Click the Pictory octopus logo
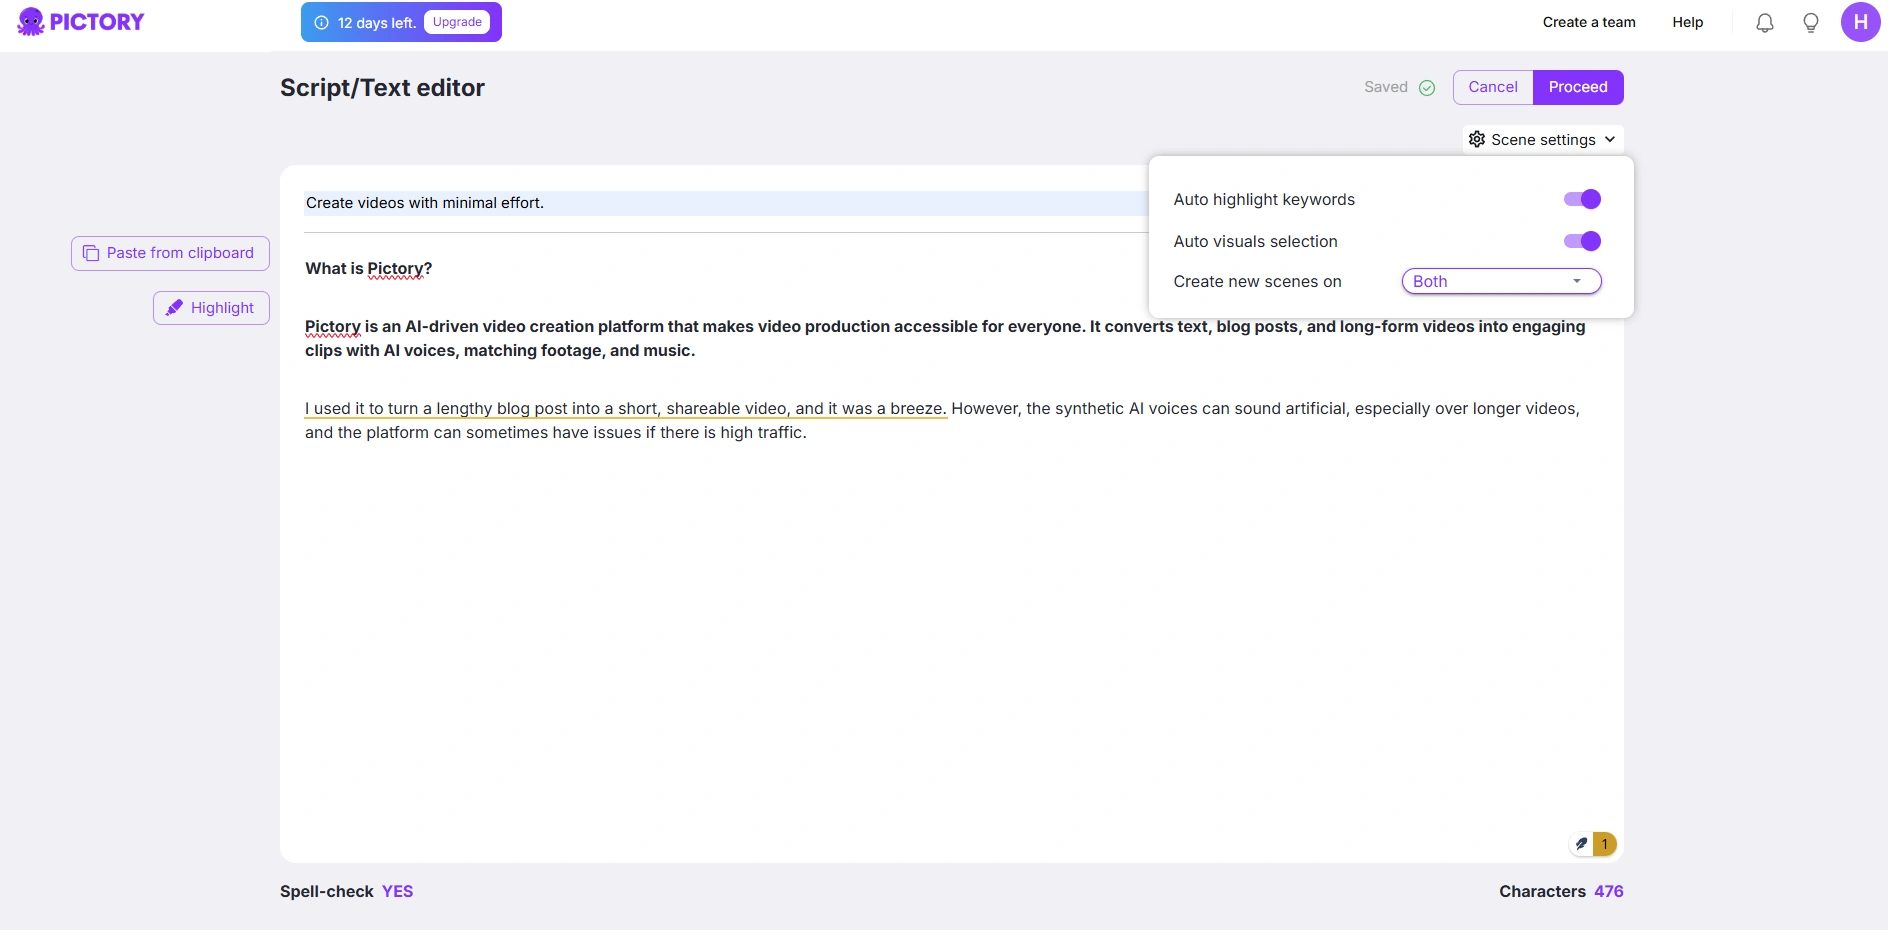1888x930 pixels. 31,22
